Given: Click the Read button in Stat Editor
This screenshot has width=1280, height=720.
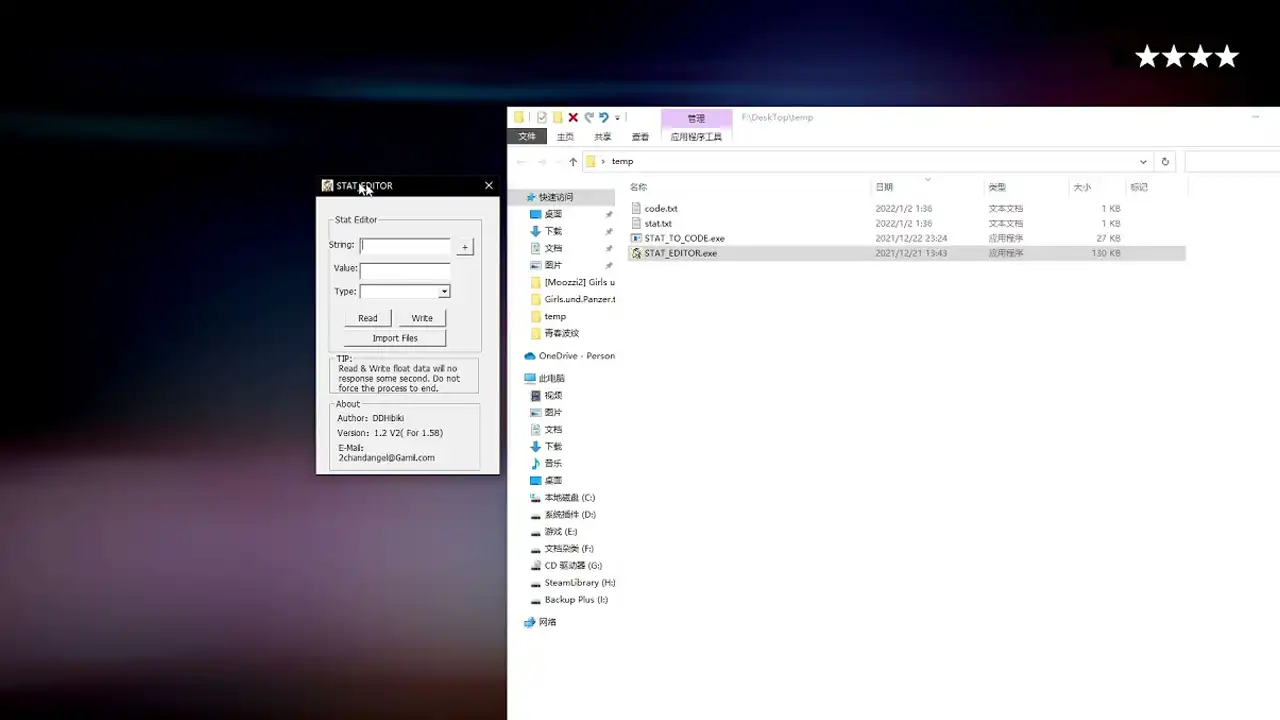Looking at the screenshot, I should click(368, 318).
